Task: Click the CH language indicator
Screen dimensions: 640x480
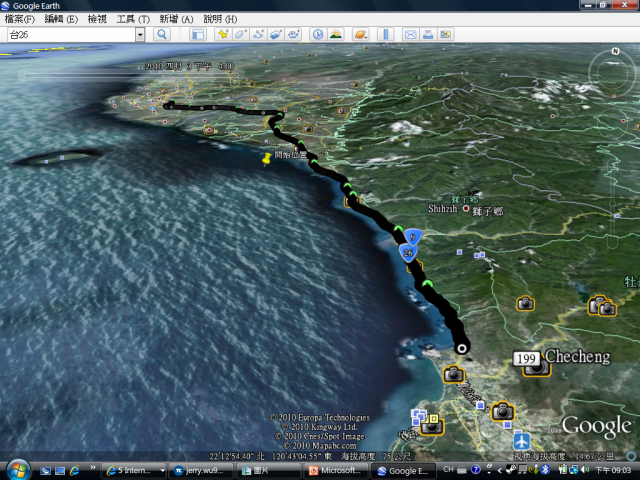Action: (x=448, y=469)
